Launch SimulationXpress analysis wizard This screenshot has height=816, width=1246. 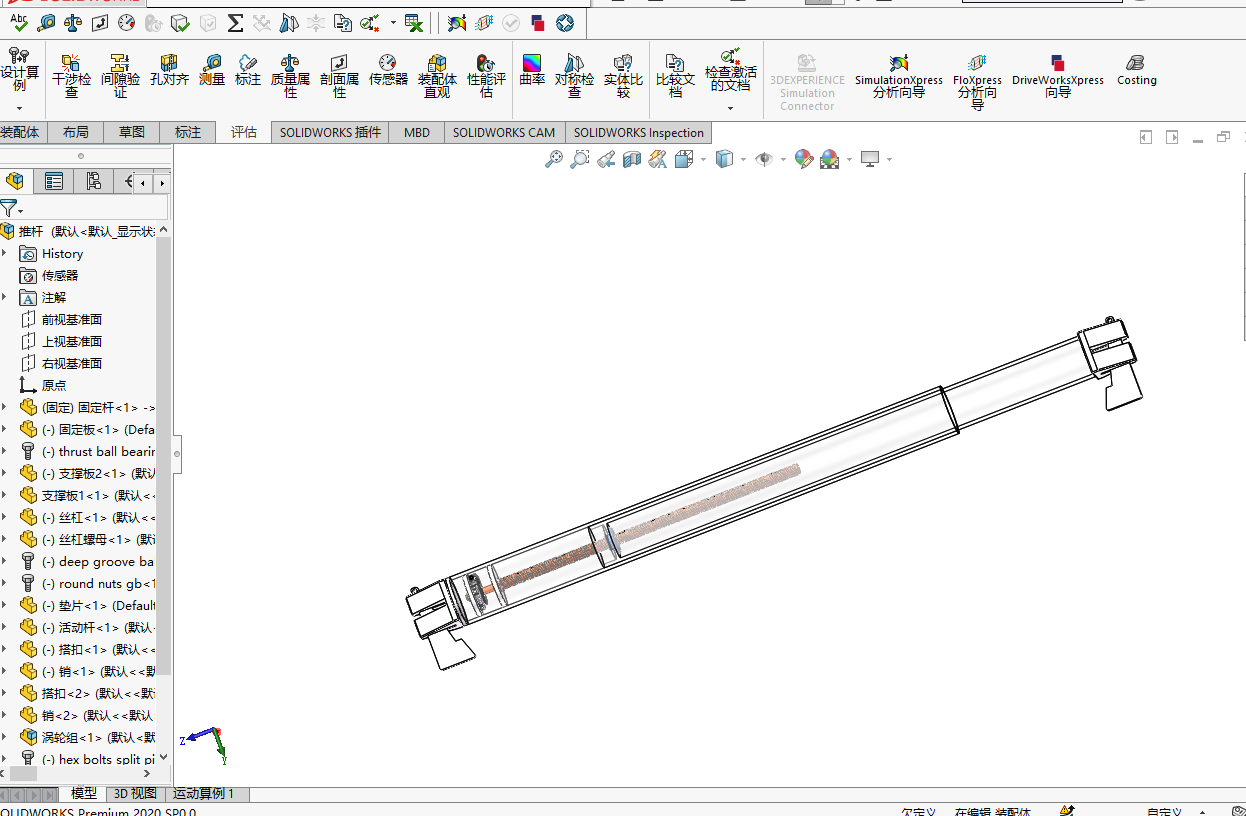[x=898, y=76]
